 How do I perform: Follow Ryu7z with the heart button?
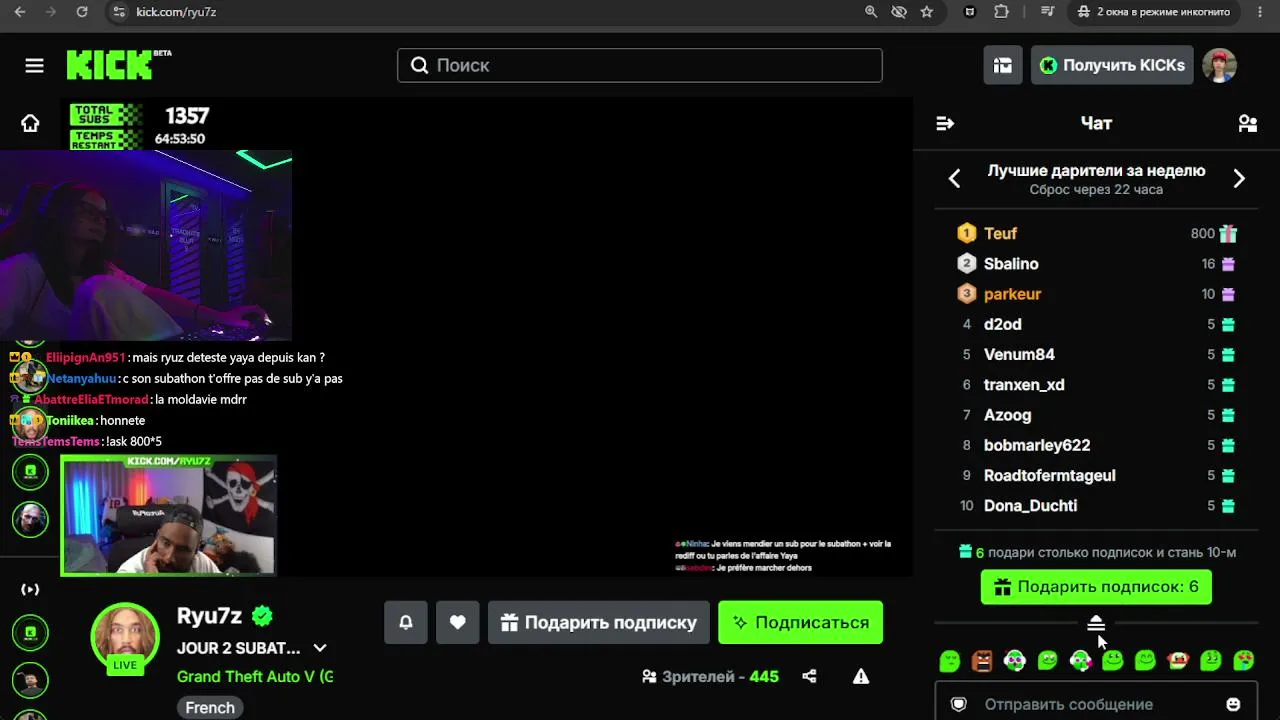click(x=457, y=622)
